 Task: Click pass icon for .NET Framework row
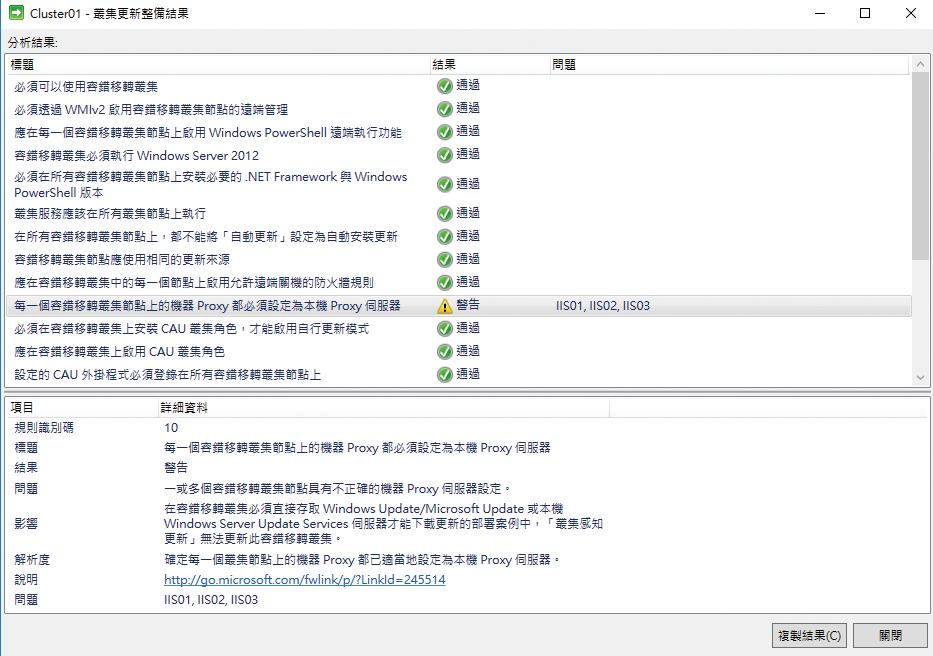(444, 185)
